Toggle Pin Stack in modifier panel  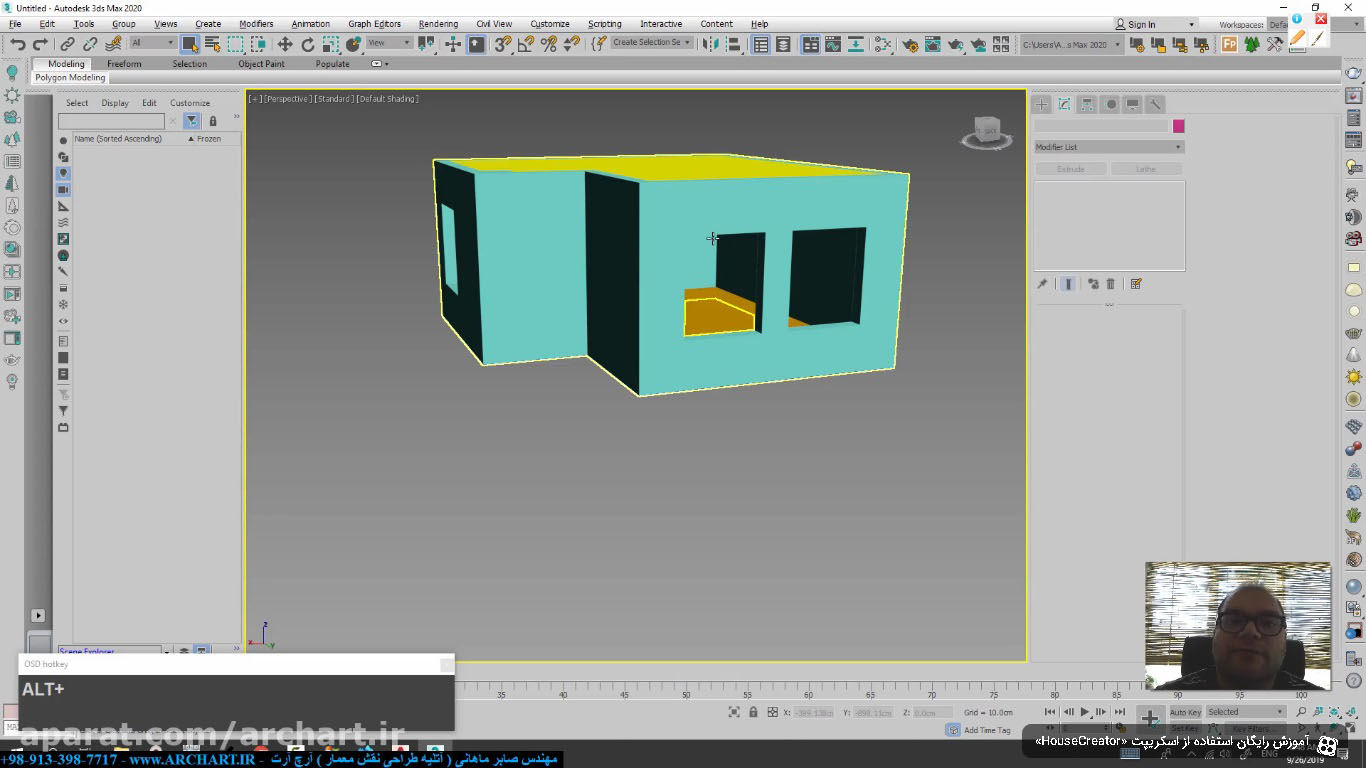click(x=1042, y=284)
